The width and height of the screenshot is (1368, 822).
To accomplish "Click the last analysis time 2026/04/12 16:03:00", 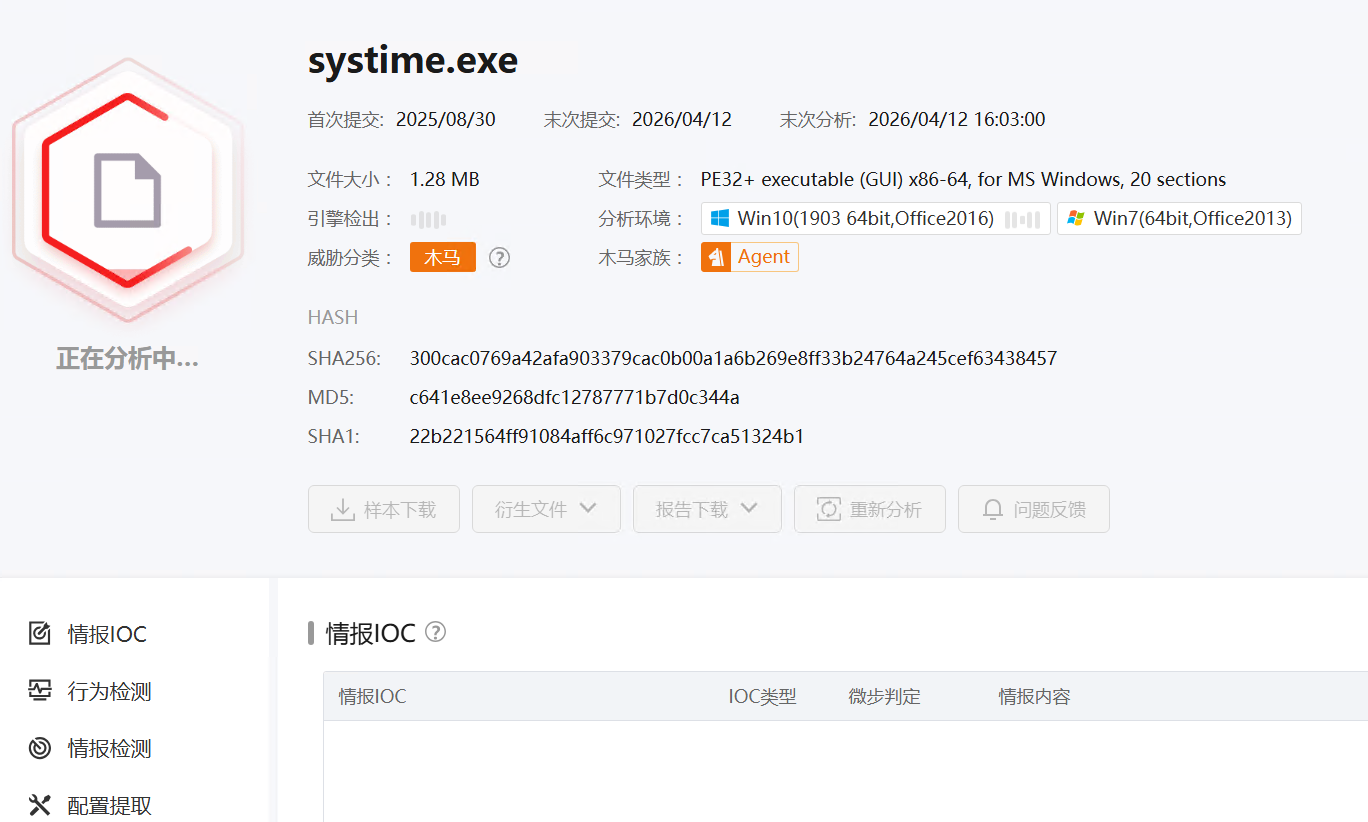I will [x=957, y=120].
